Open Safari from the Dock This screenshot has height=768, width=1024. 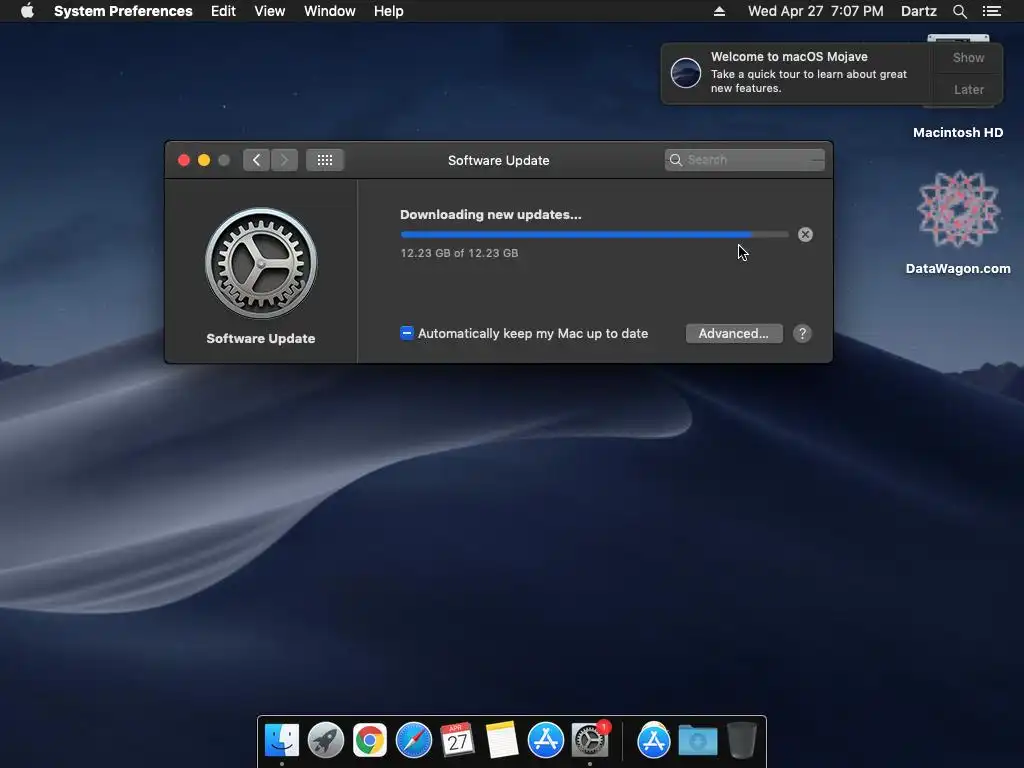click(413, 740)
